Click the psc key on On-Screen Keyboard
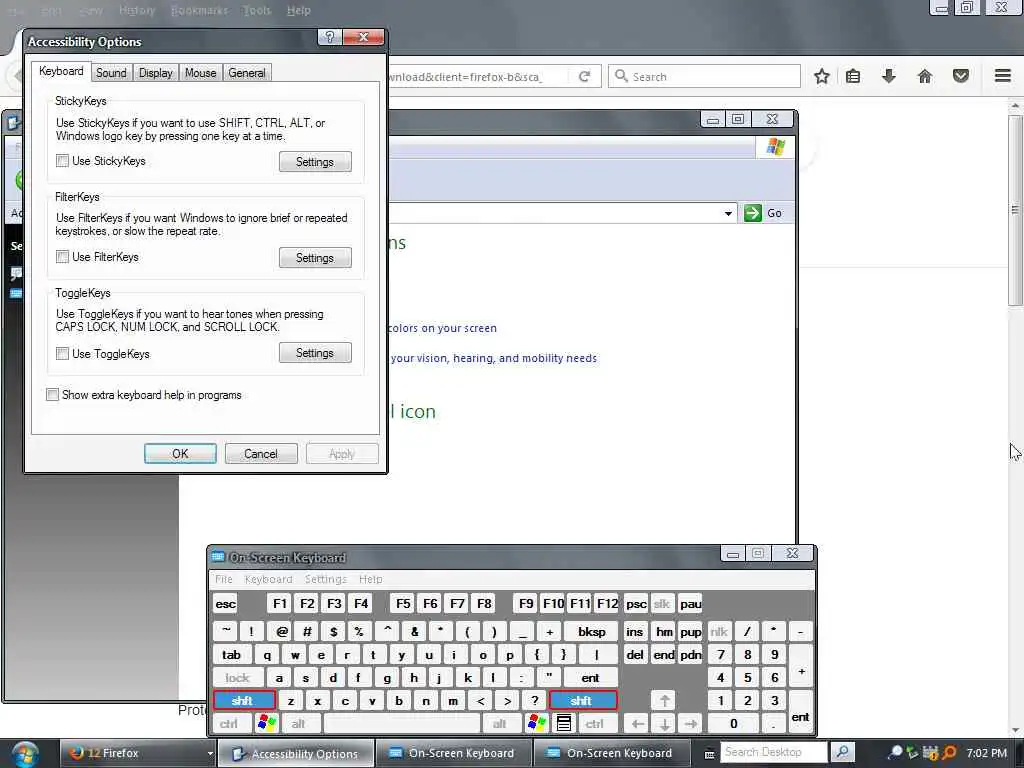The width and height of the screenshot is (1024, 768). [636, 604]
